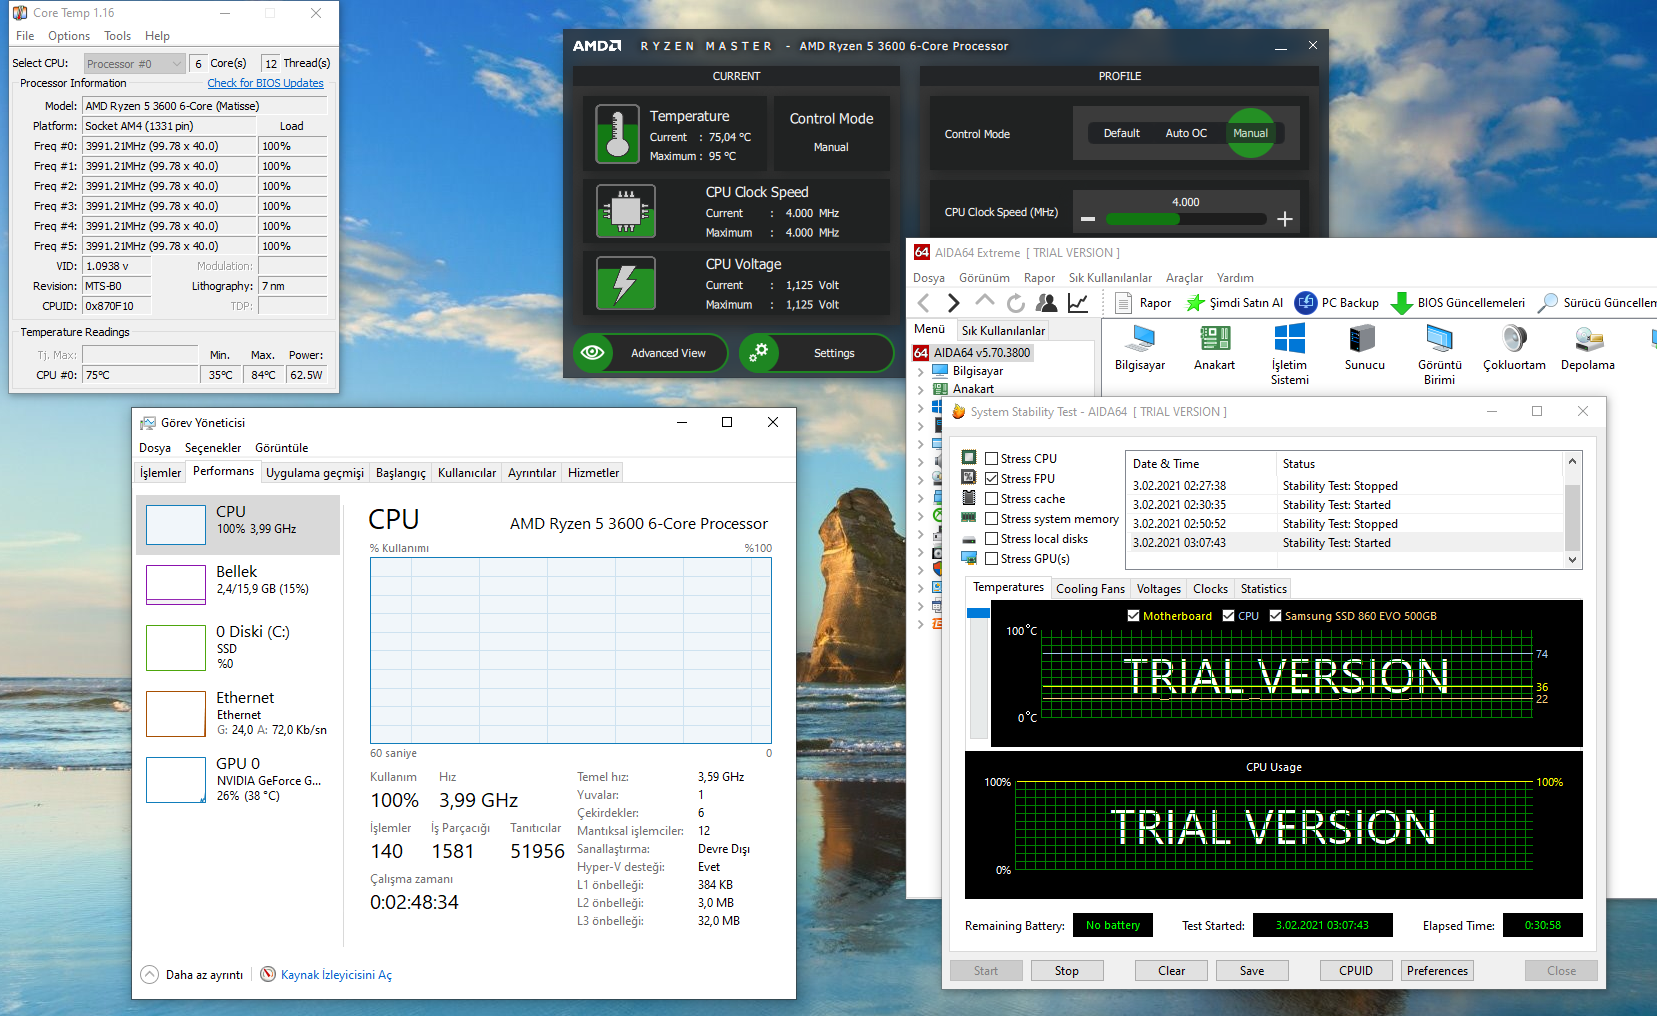Enable Stress local disks checkbox

click(992, 539)
